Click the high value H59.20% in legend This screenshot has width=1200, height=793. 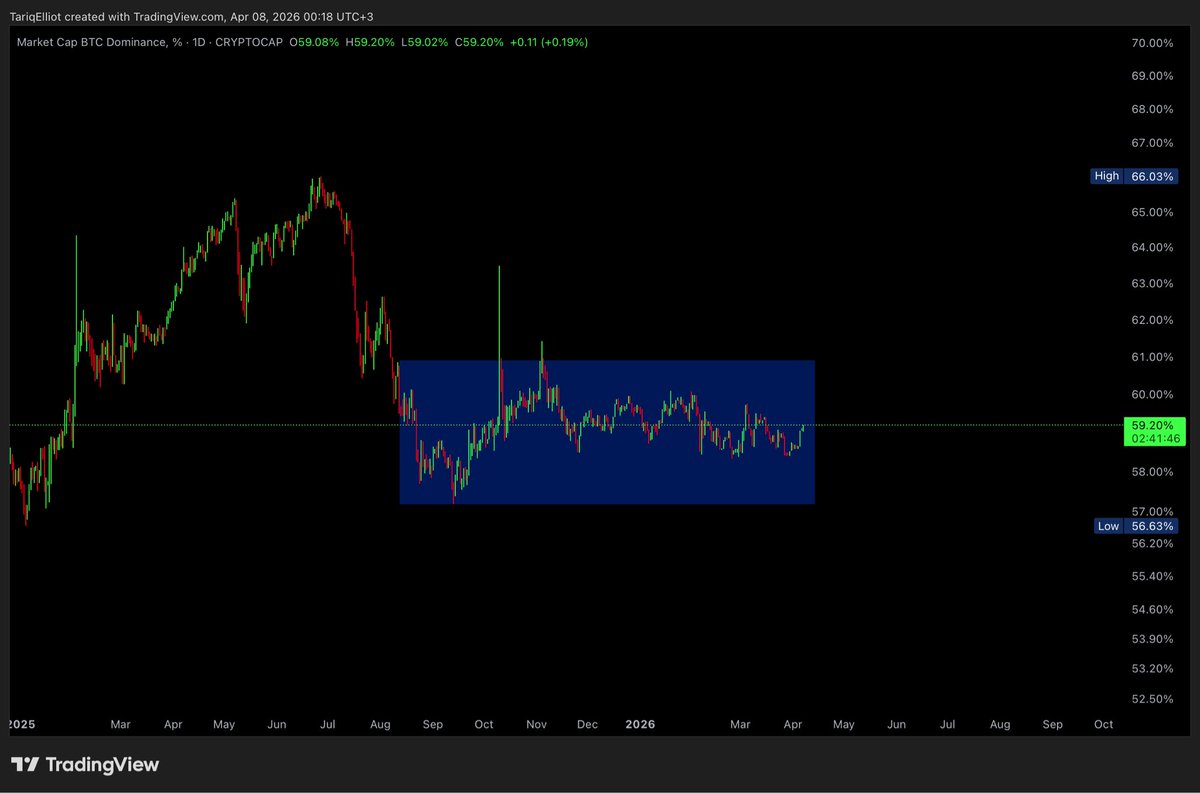pos(369,42)
